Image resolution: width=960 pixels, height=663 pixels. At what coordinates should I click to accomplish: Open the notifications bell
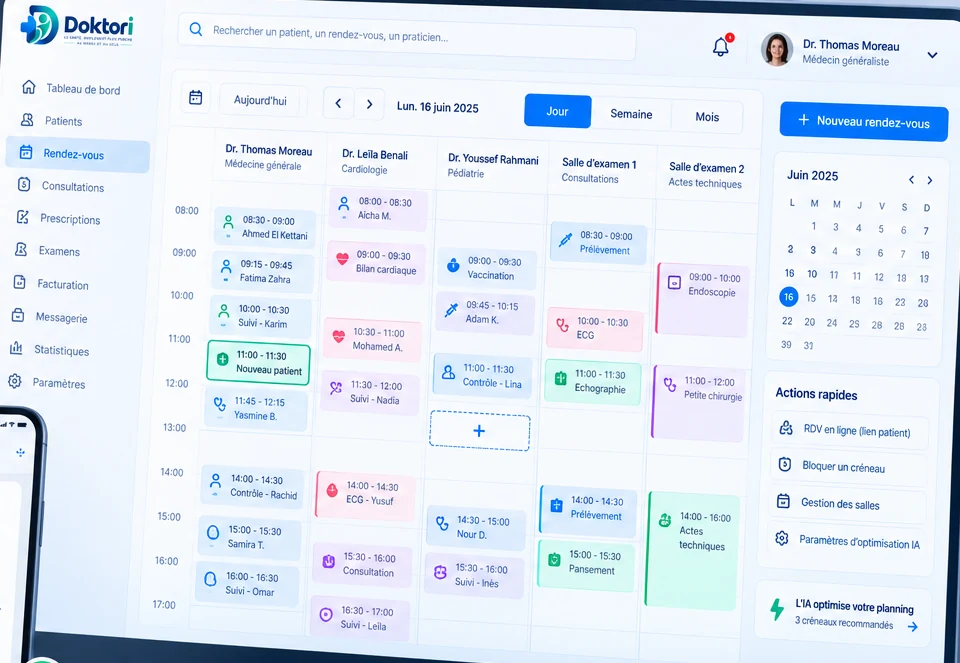721,47
